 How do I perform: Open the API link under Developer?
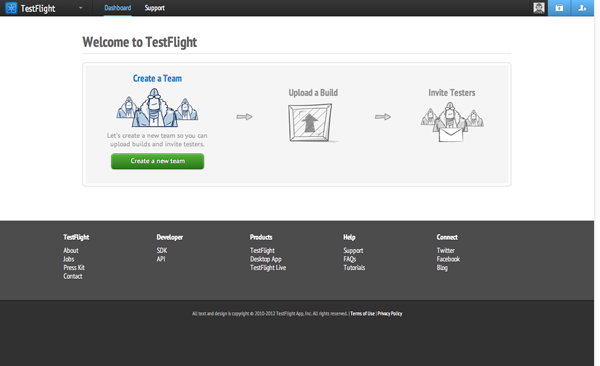pyautogui.click(x=161, y=259)
